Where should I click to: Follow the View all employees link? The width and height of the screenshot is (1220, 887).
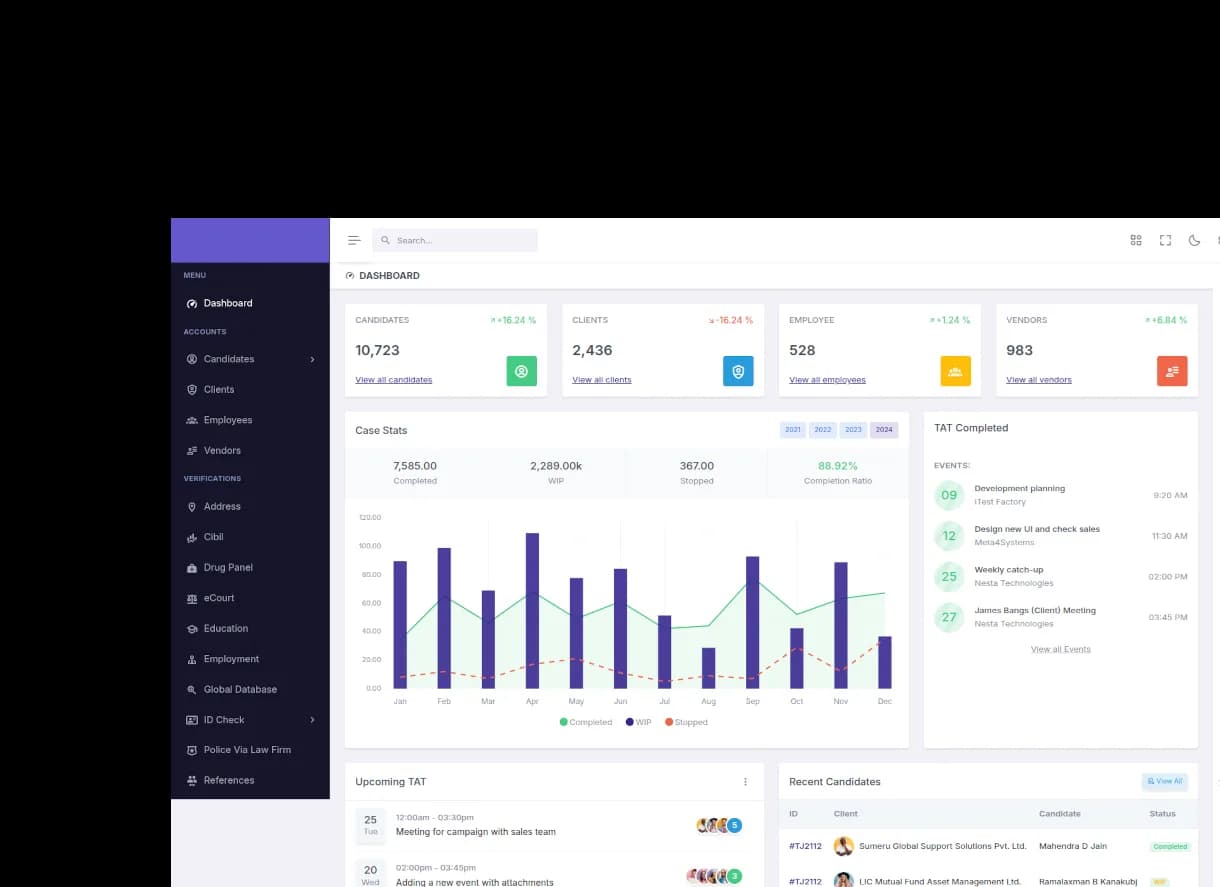[x=827, y=380]
